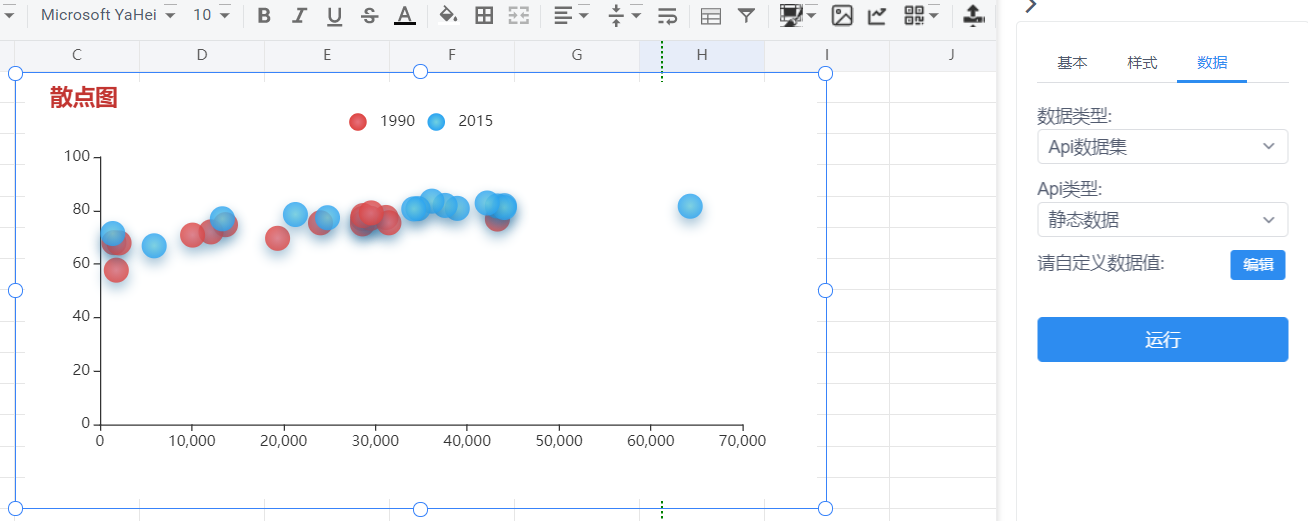Click the chart's bottom-center resize handle

point(420,509)
